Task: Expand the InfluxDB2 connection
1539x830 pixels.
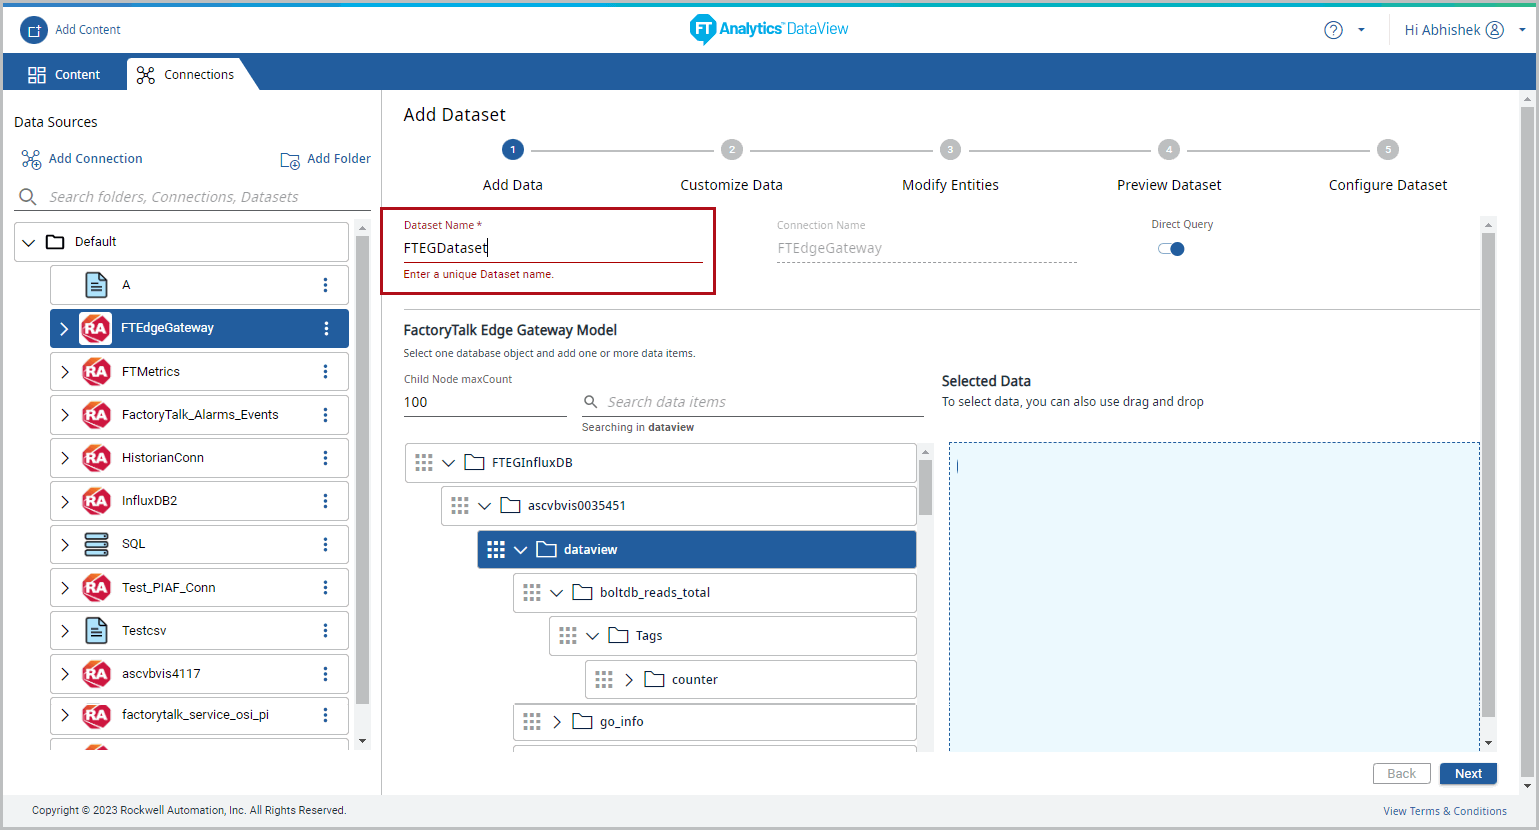Action: click(x=65, y=501)
